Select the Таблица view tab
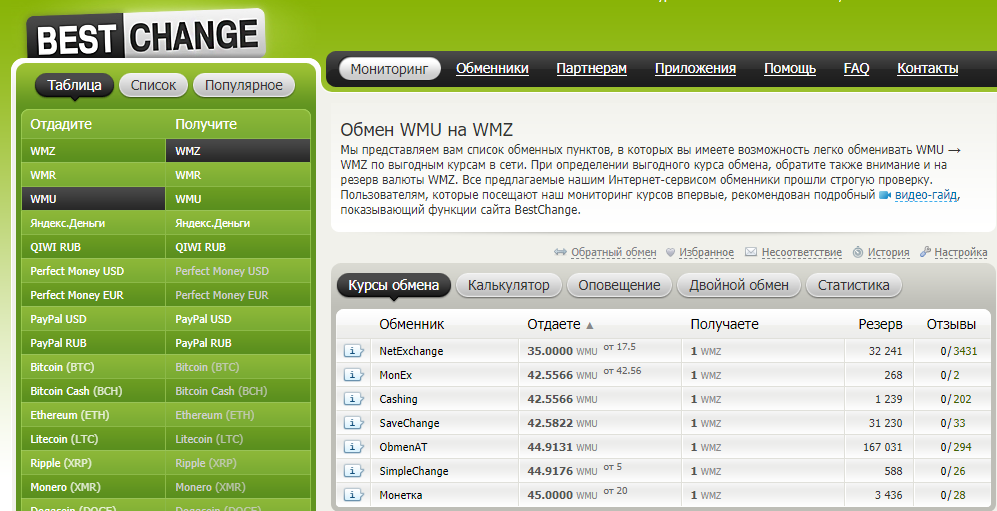This screenshot has height=511, width=997. click(x=74, y=85)
